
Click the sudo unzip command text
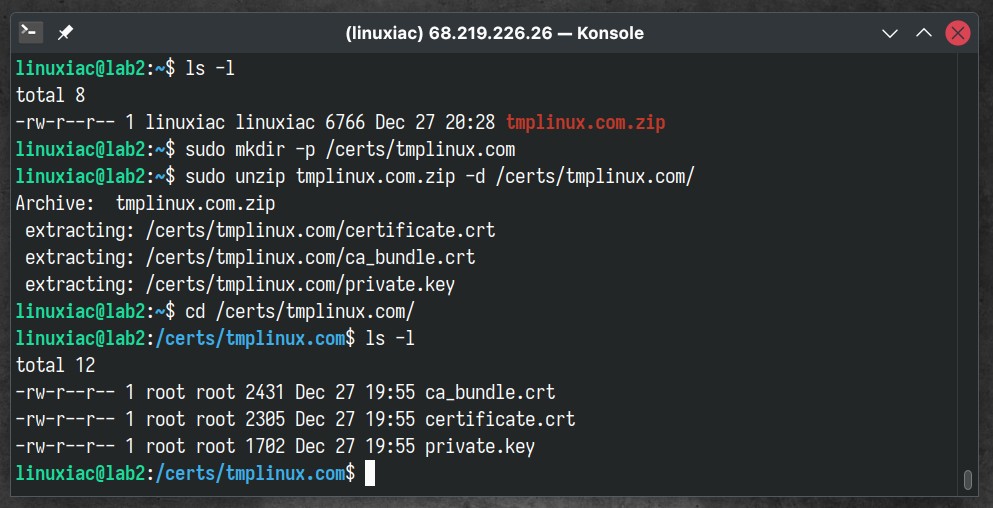click(x=440, y=177)
